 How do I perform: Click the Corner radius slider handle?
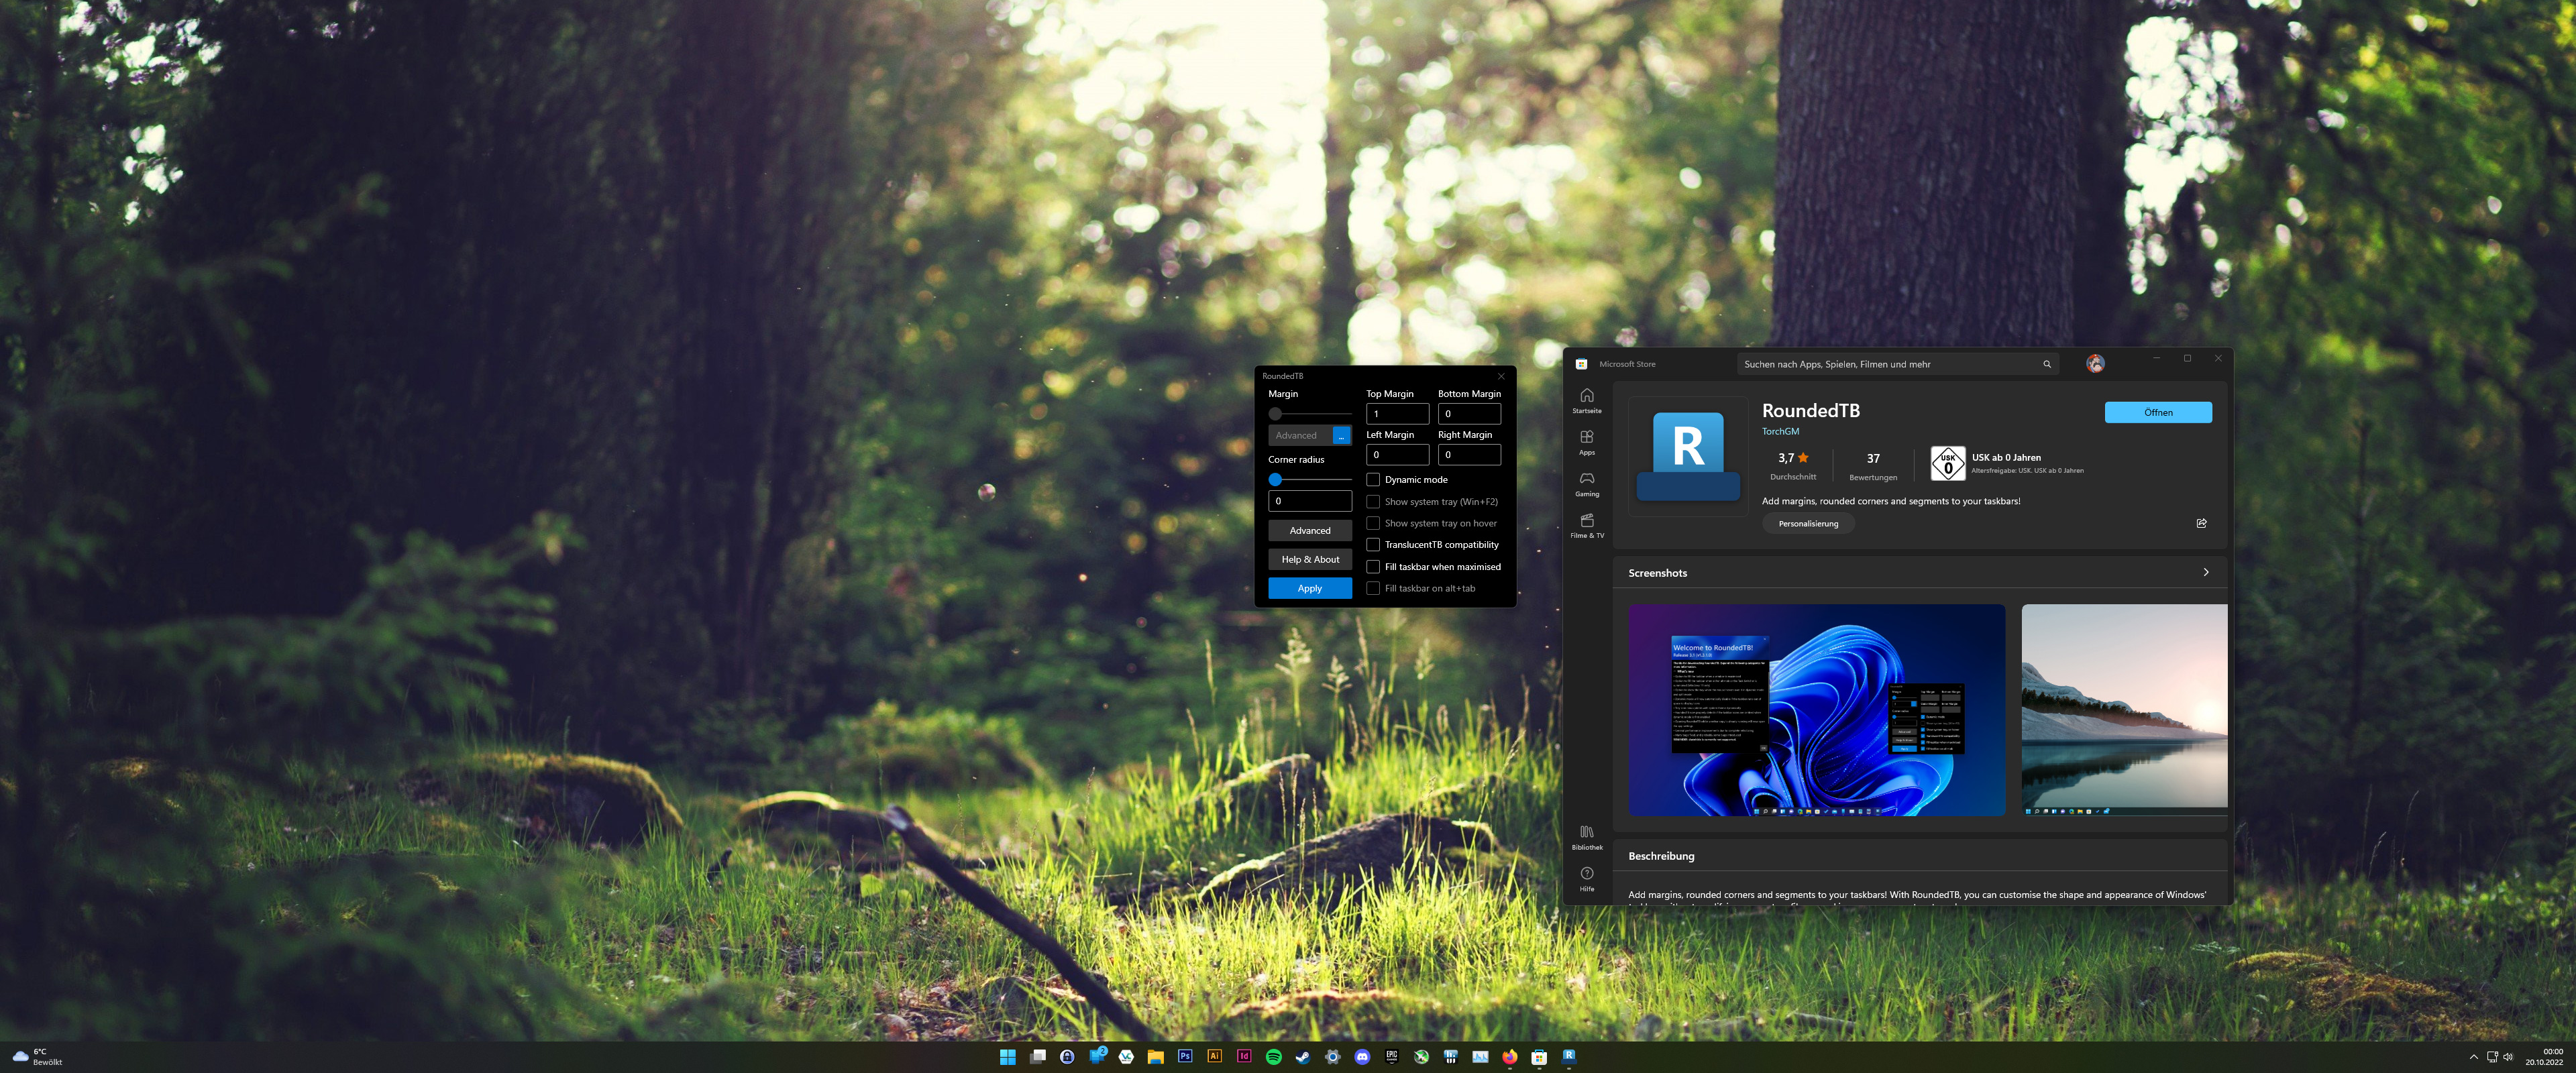(x=1275, y=480)
